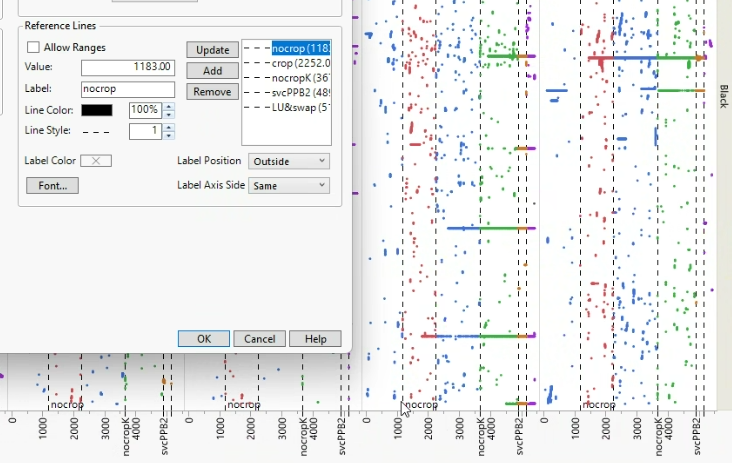Select the LU&swap reference line entry
732x463 pixels.
point(287,107)
